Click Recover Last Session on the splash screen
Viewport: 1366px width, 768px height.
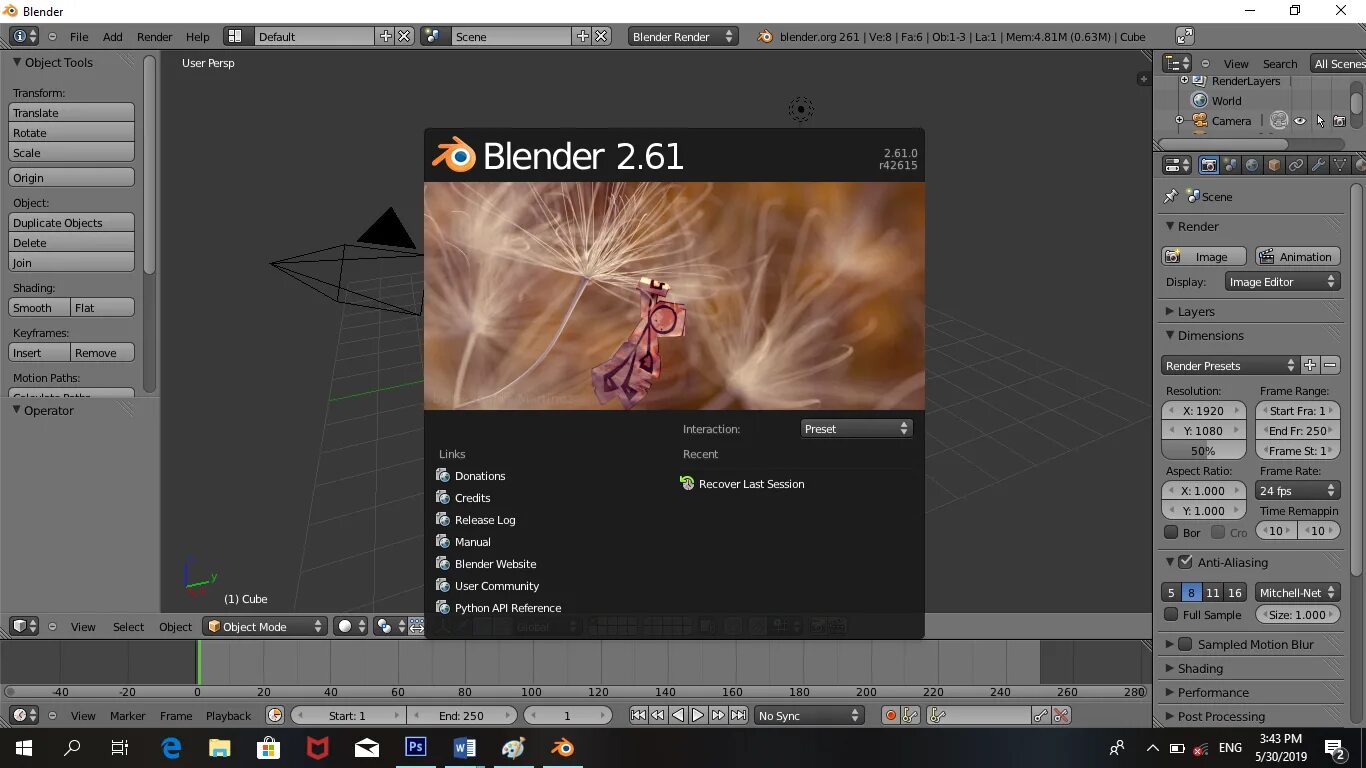pyautogui.click(x=751, y=484)
